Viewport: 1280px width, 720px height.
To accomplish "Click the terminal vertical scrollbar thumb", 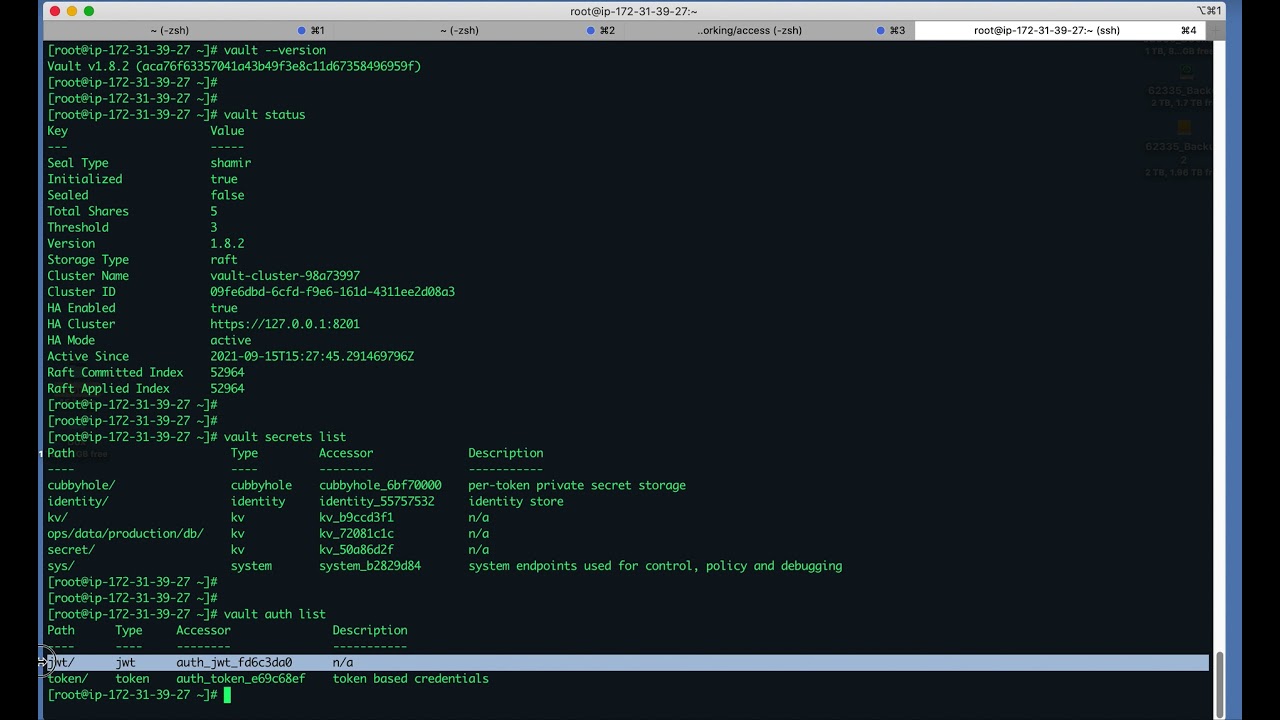I will (1219, 684).
